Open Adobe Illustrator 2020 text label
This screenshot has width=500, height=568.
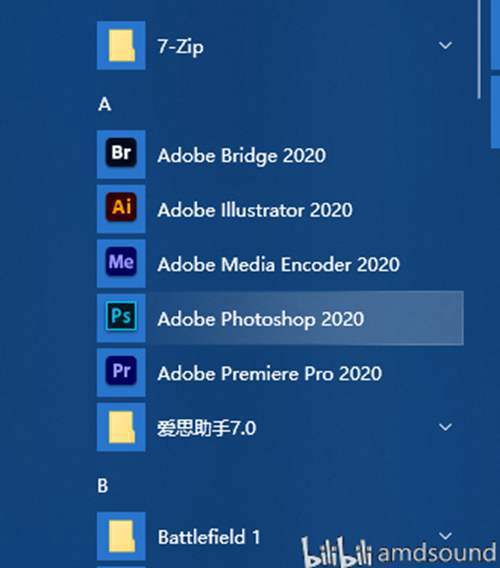point(255,210)
